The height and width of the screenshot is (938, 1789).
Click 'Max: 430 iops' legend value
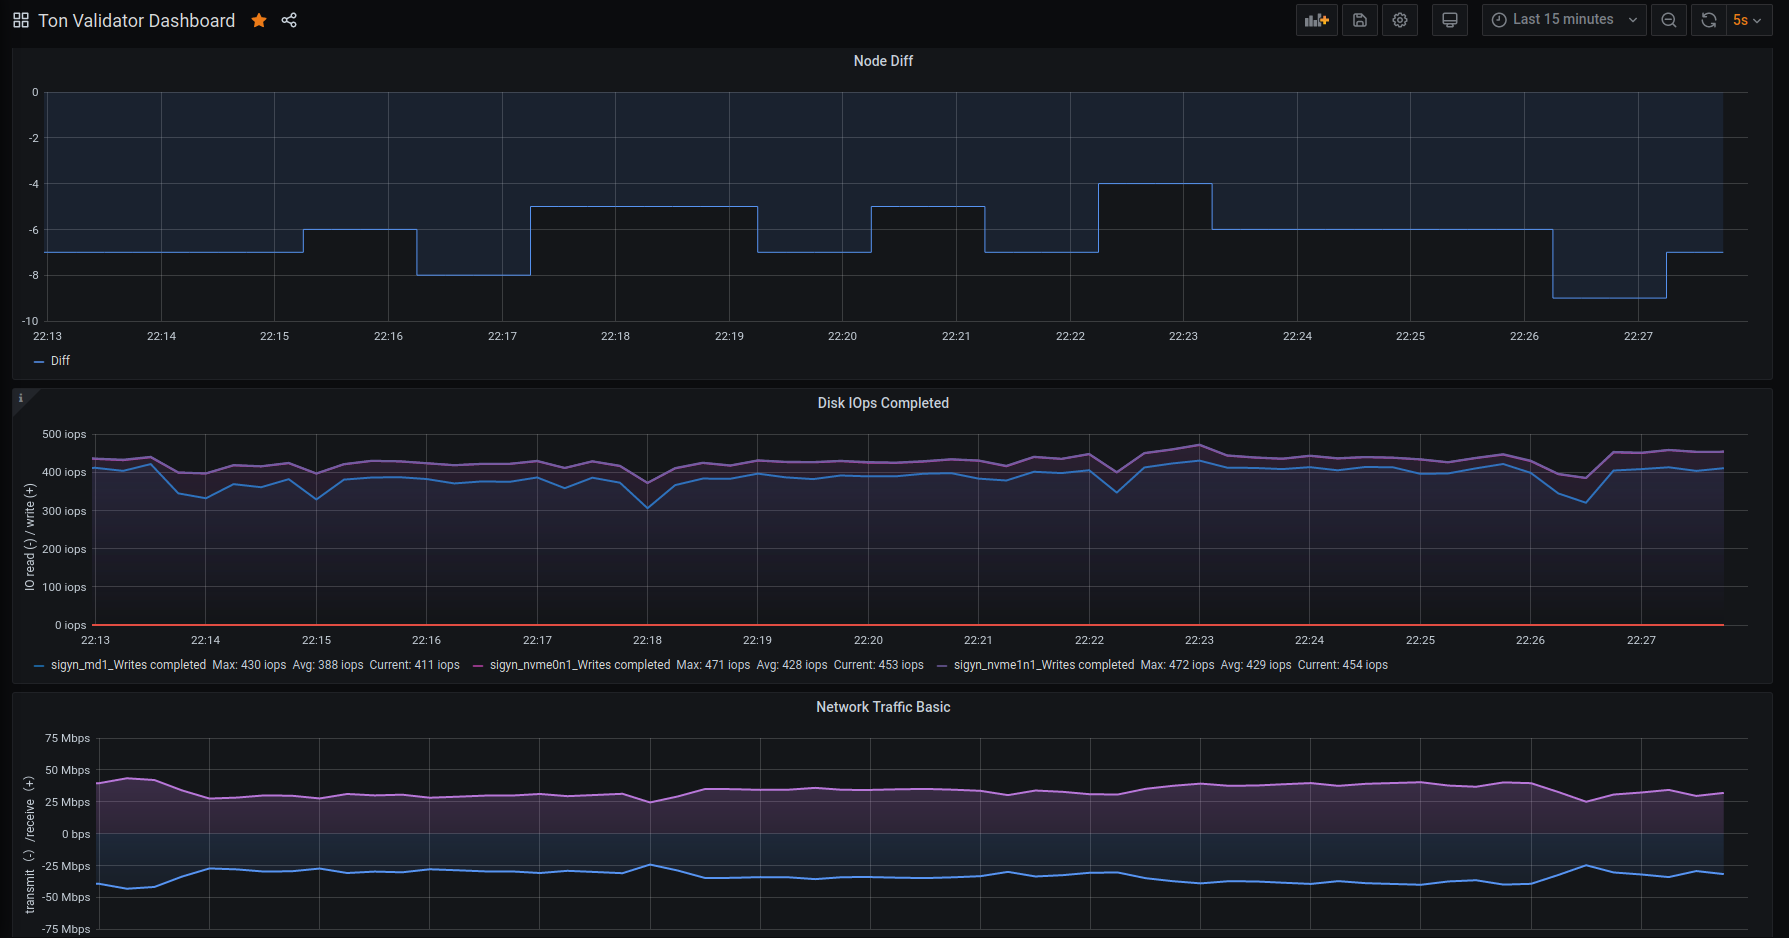249,665
